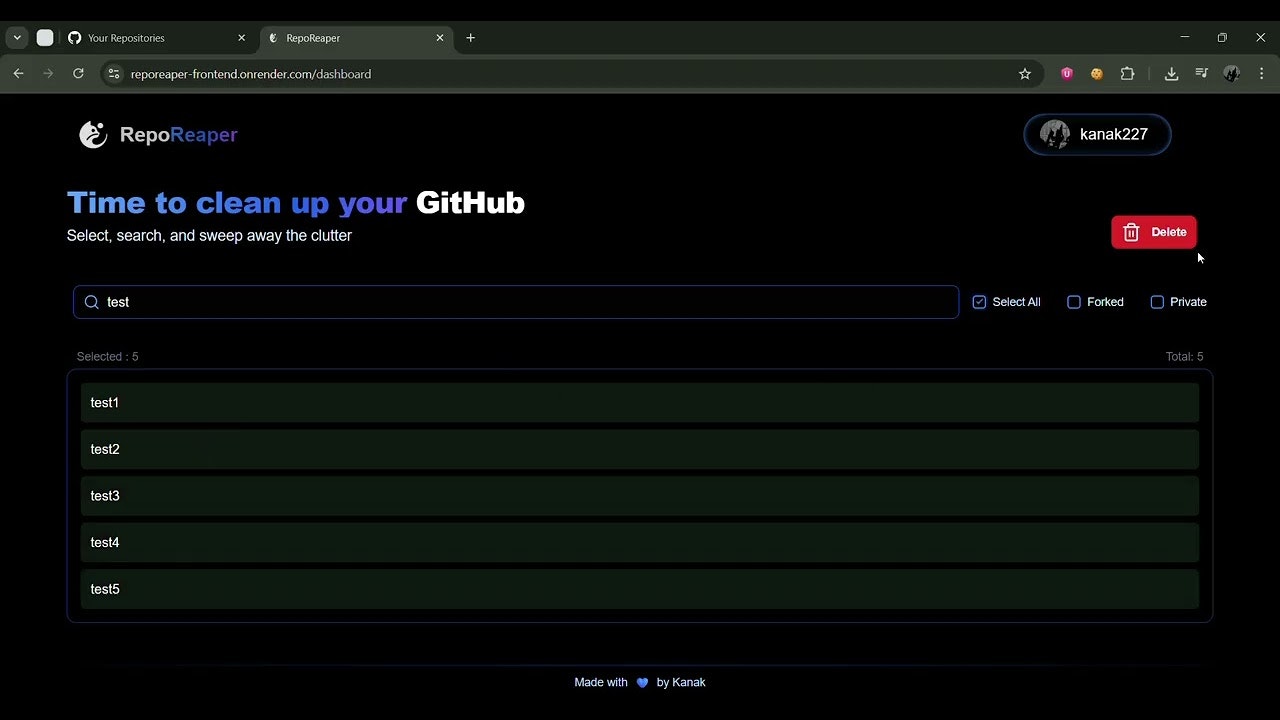Screen dimensions: 1280x720
Task: Switch to the Your Repositories tab
Action: coord(157,38)
